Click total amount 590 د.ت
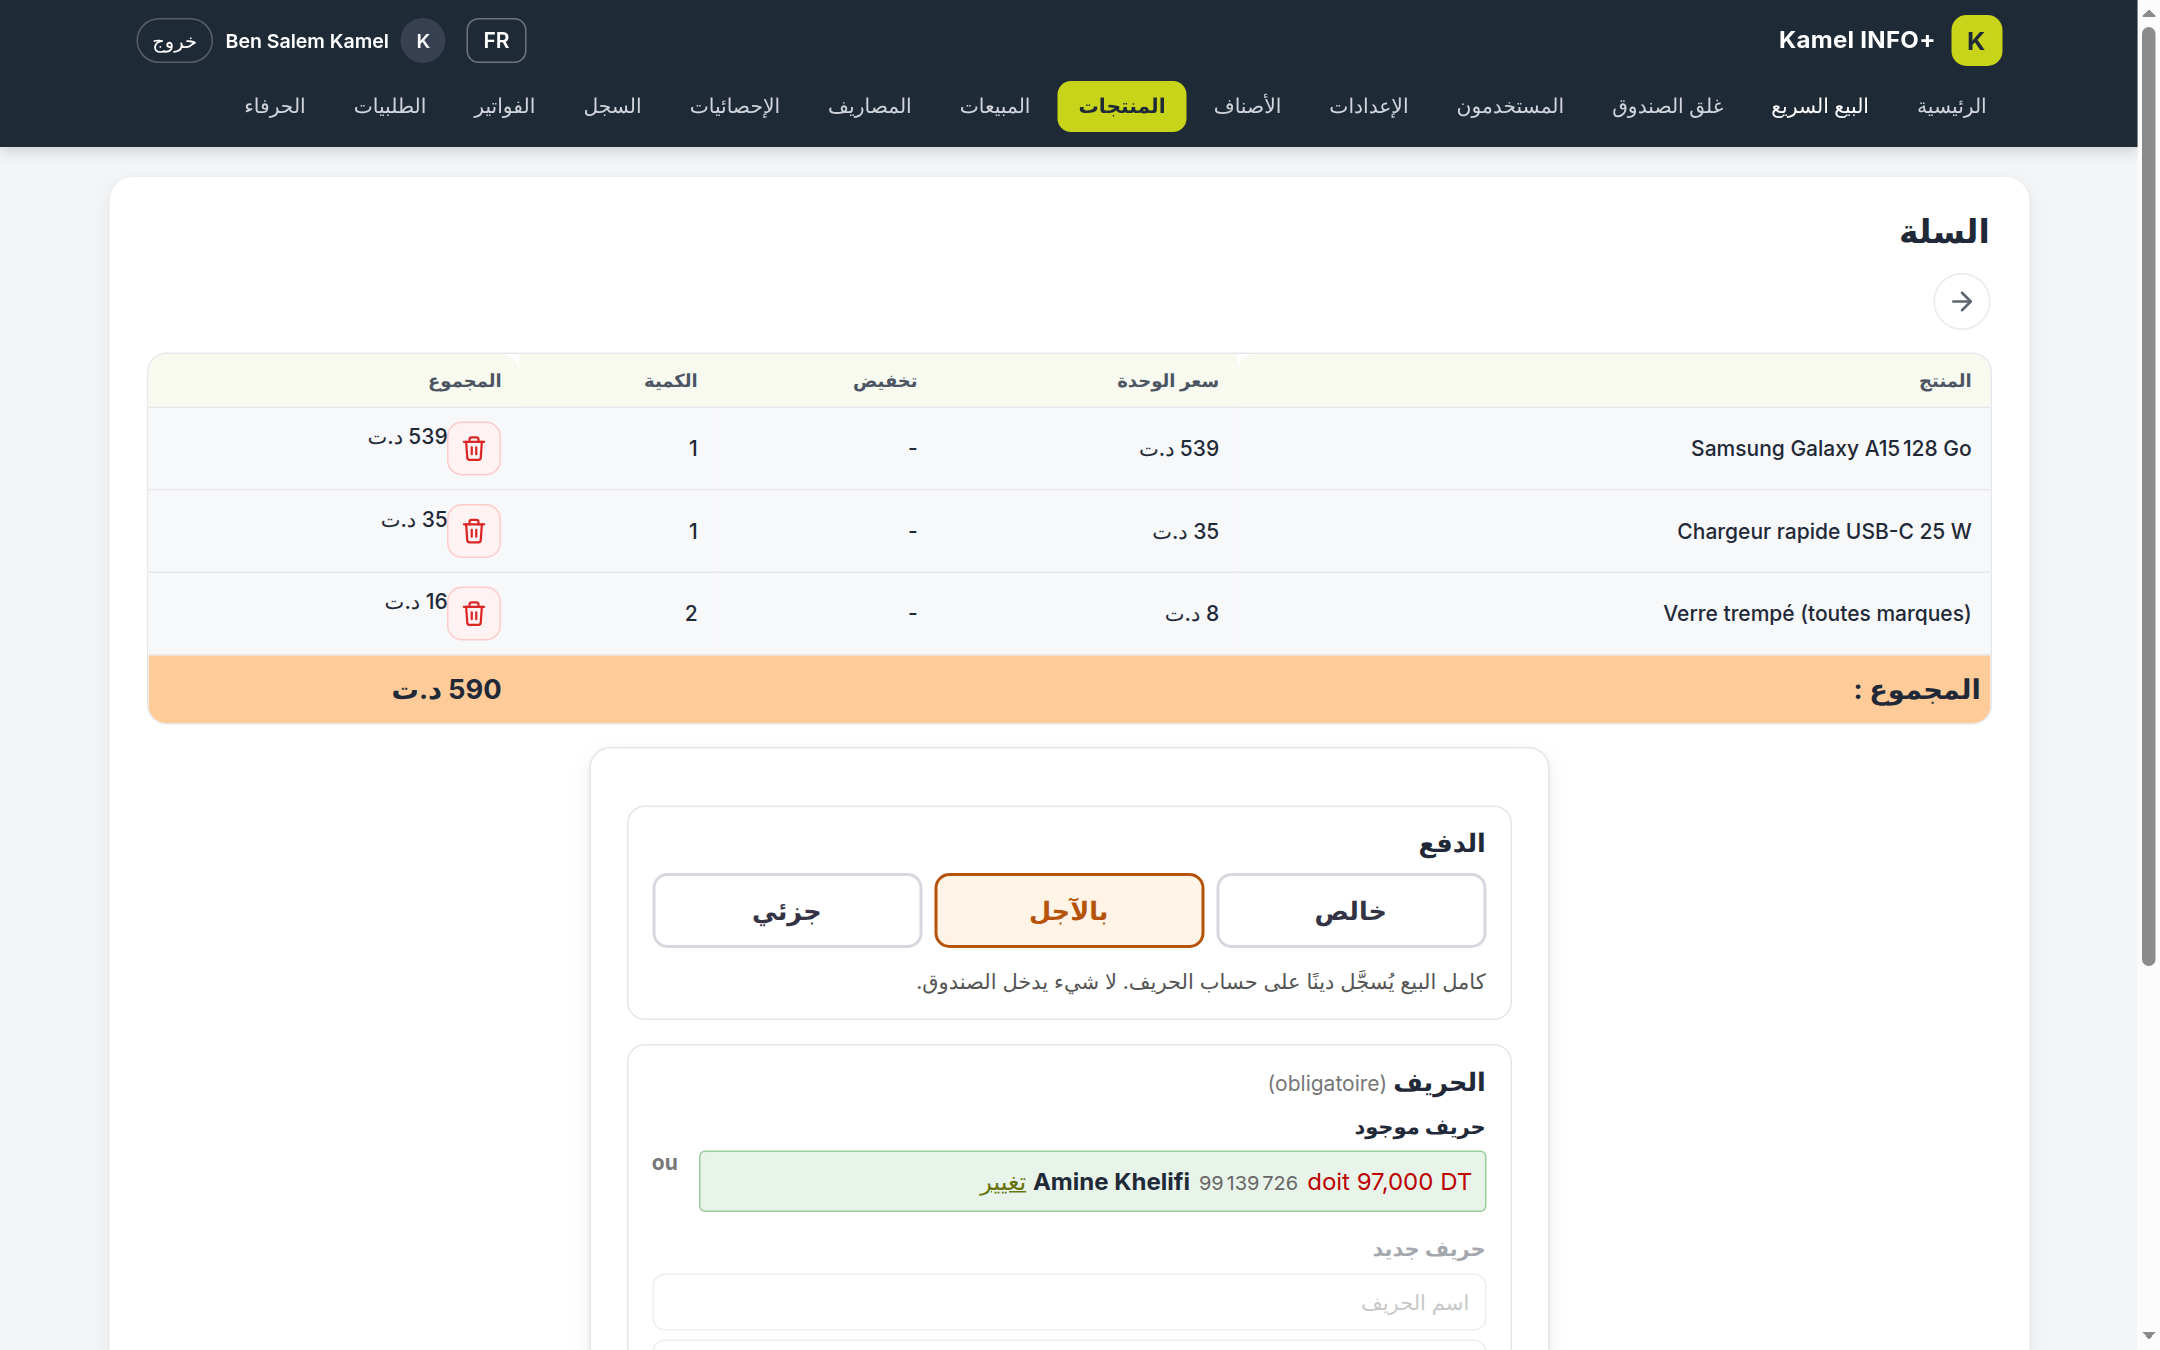The width and height of the screenshot is (2160, 1350). click(x=447, y=689)
